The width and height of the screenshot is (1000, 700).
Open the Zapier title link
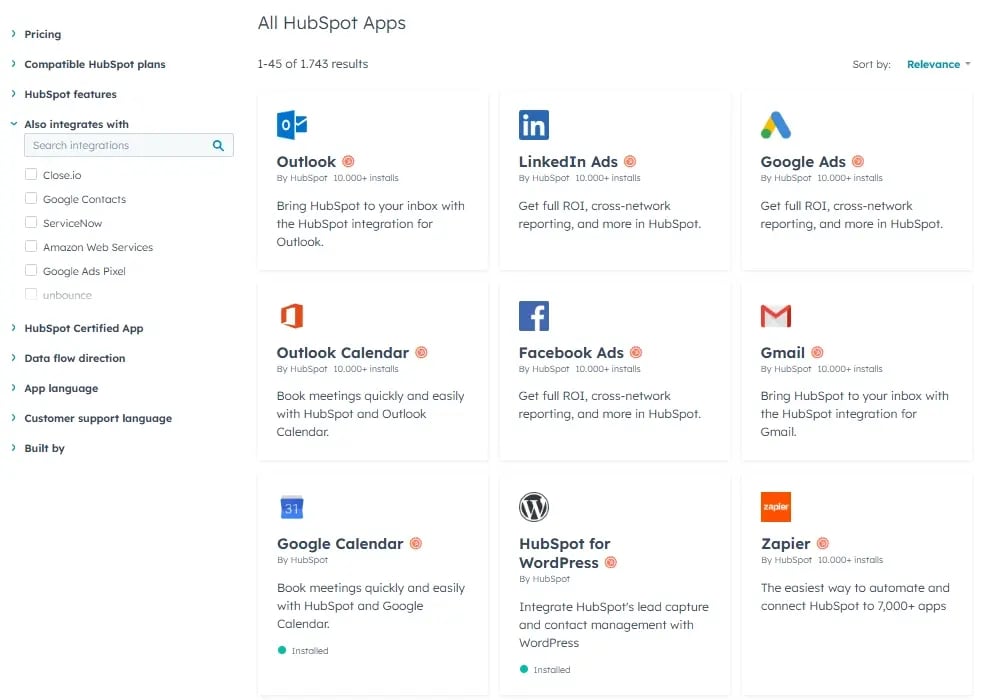pos(785,544)
